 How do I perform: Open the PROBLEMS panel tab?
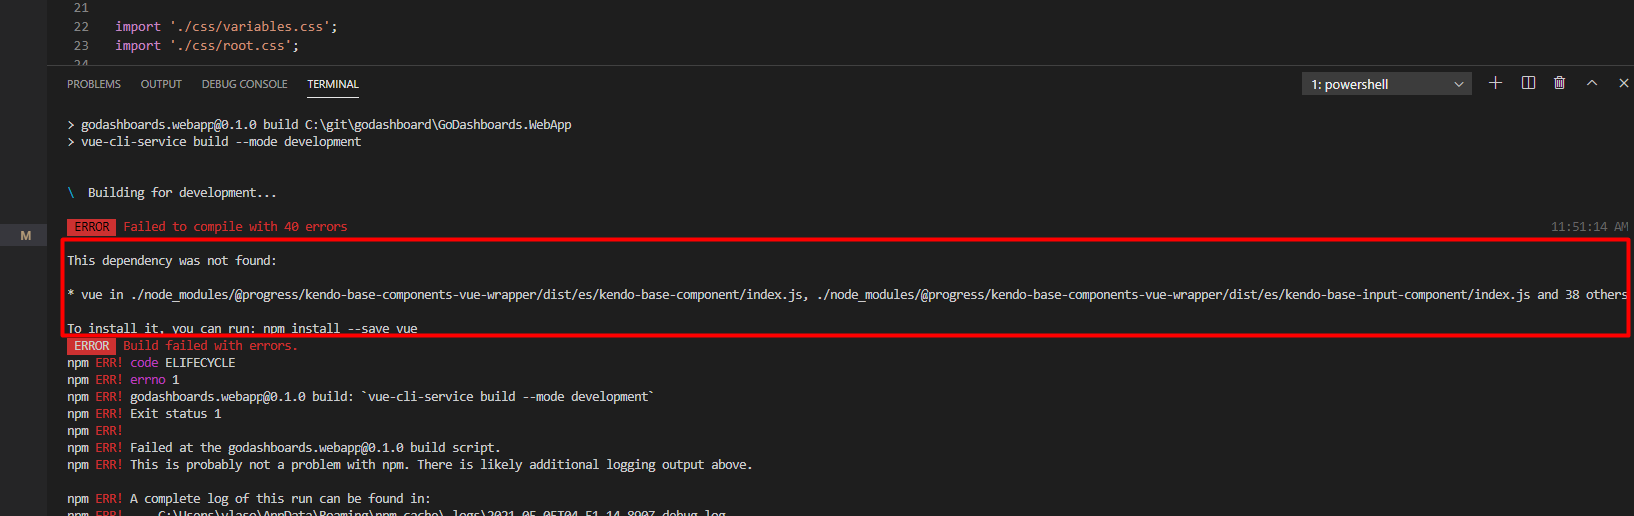[x=94, y=84]
